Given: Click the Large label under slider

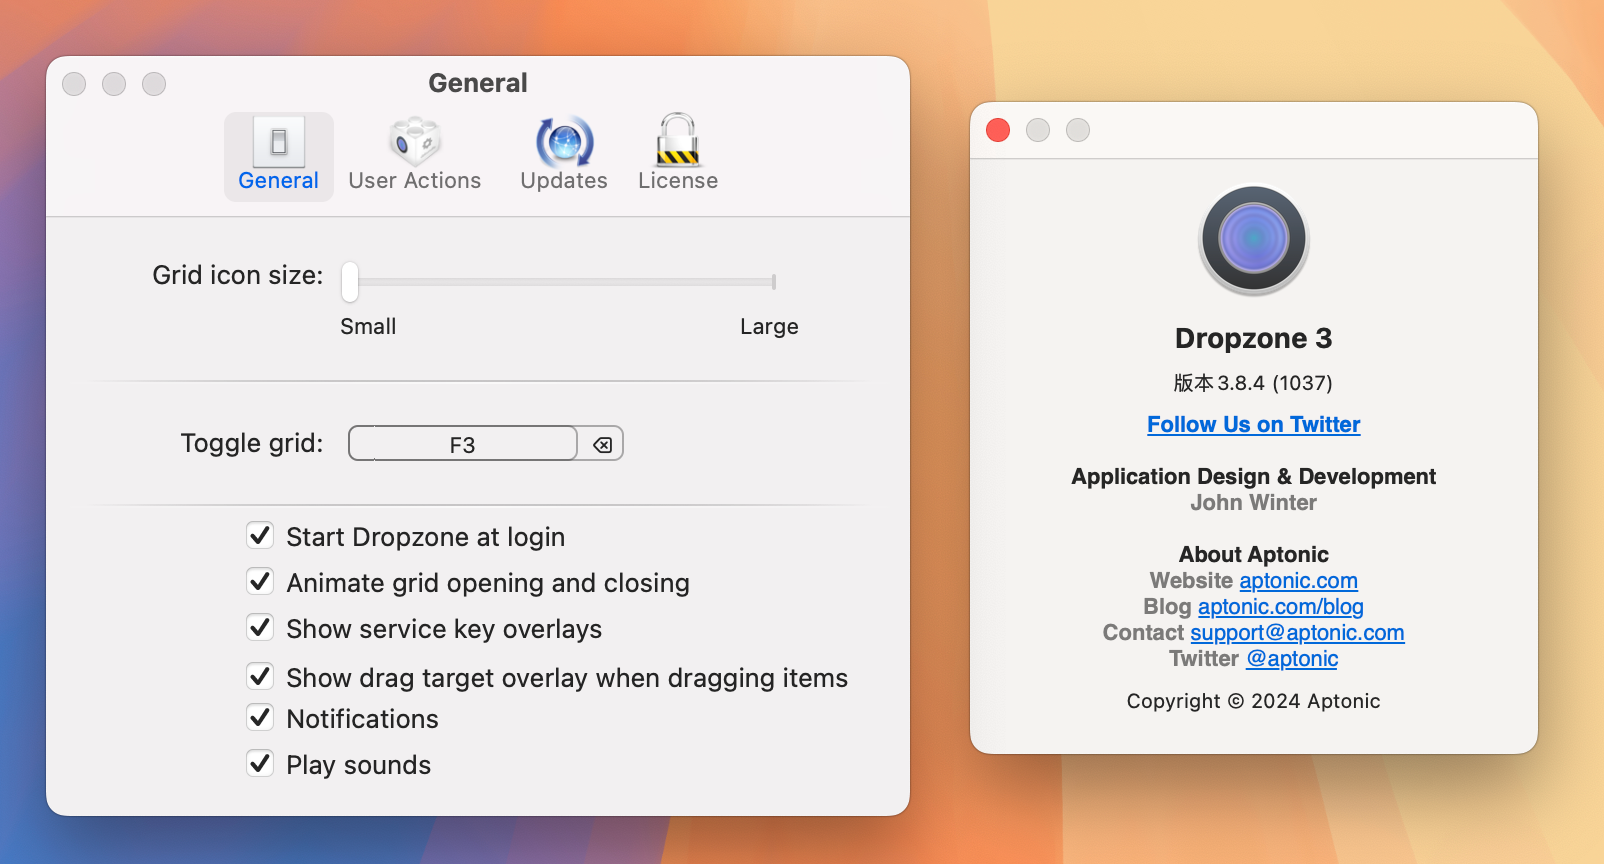Looking at the screenshot, I should click(x=769, y=327).
